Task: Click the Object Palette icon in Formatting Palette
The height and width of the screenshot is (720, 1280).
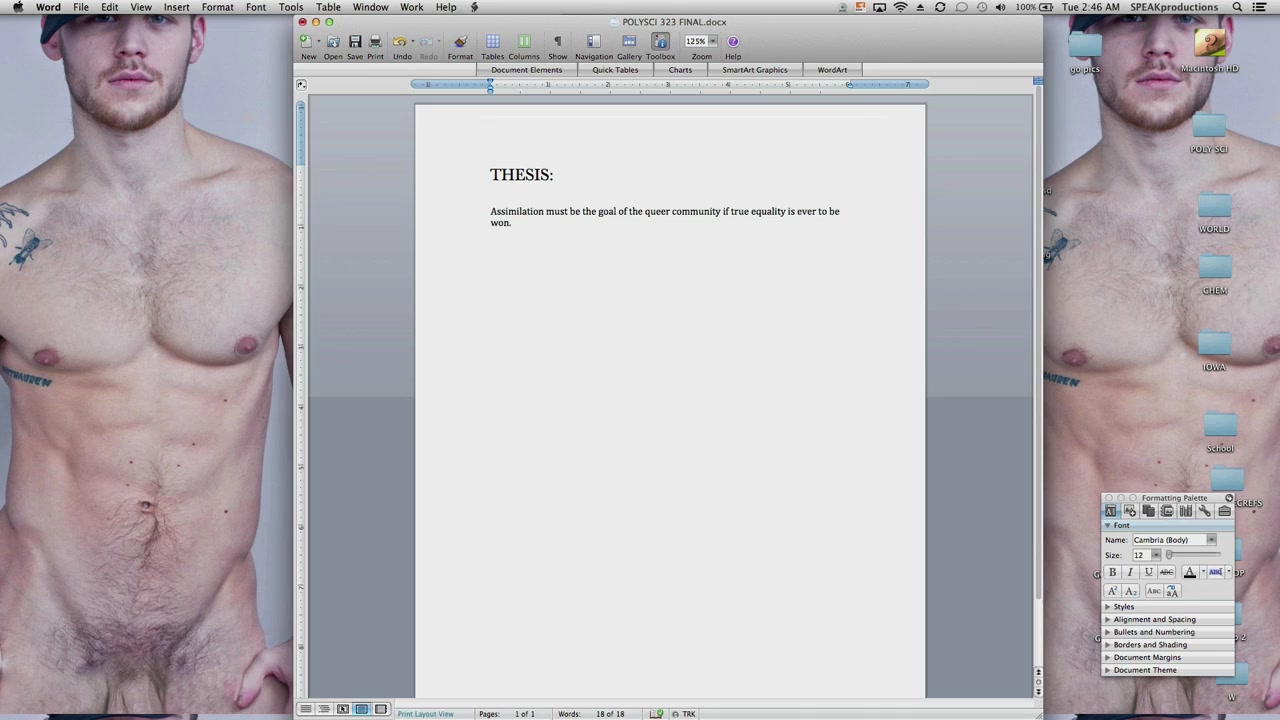Action: pyautogui.click(x=1129, y=511)
